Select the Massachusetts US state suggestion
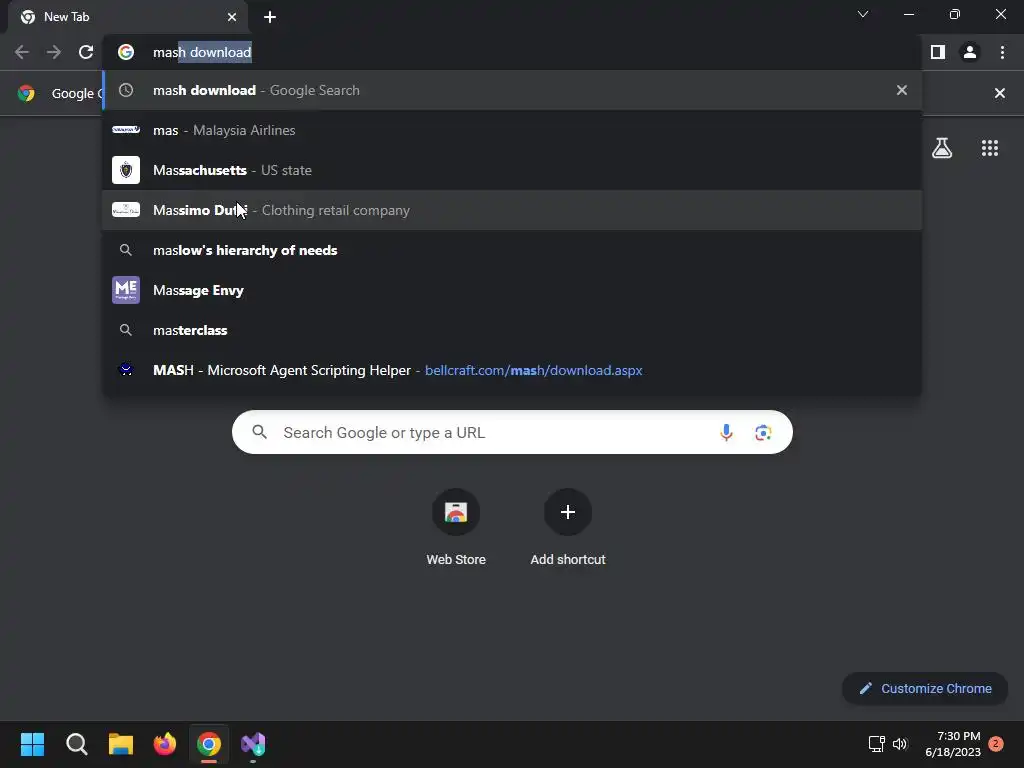The image size is (1024, 768). (512, 170)
